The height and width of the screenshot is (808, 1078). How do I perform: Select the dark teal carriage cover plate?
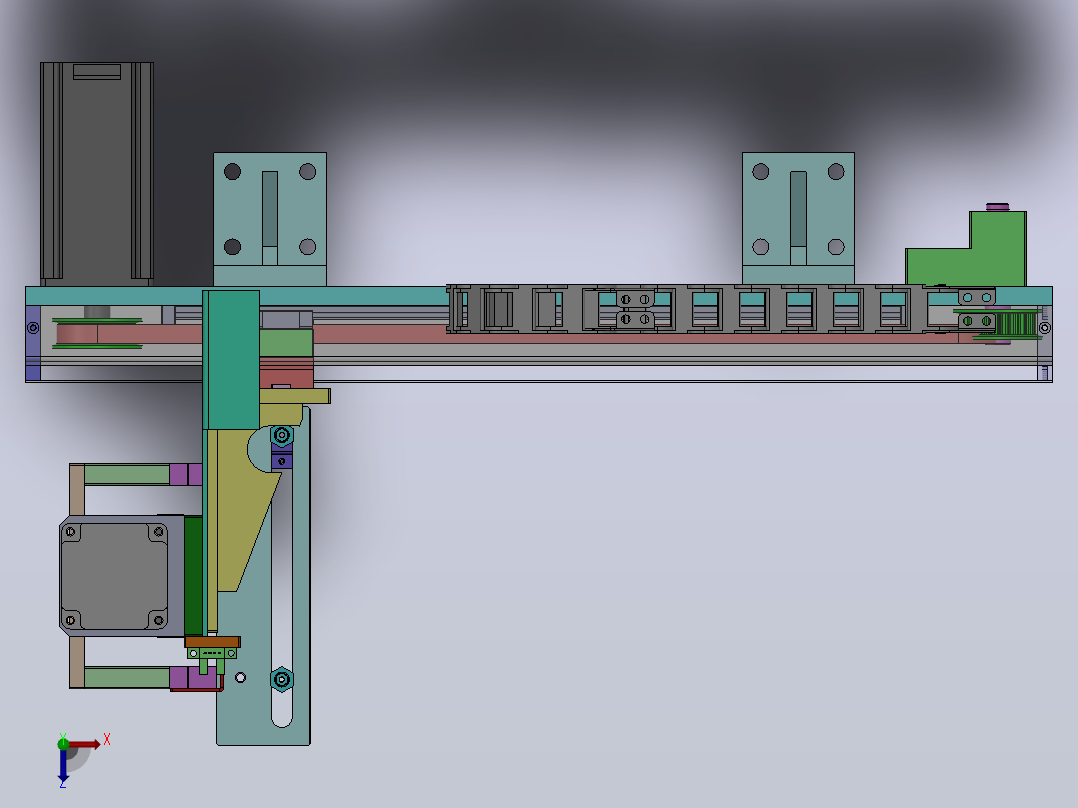[231, 360]
